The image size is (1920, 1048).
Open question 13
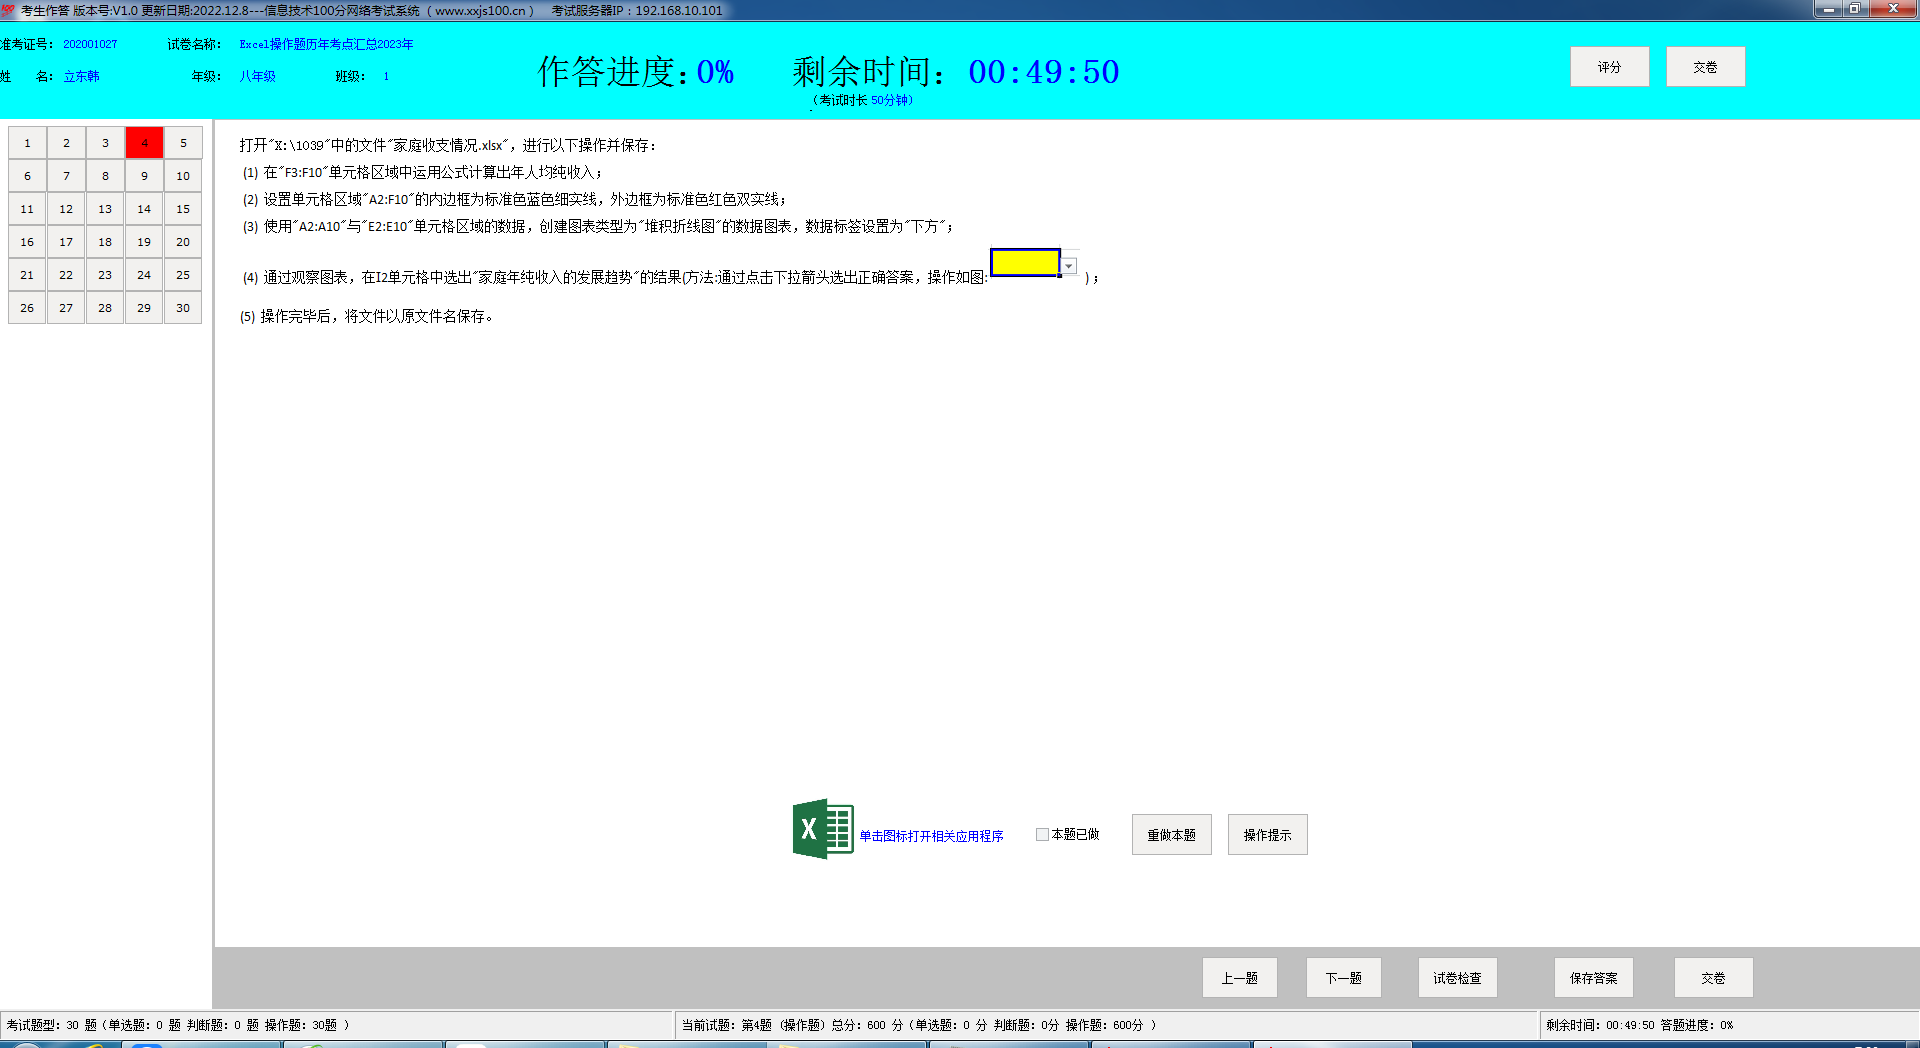(105, 209)
